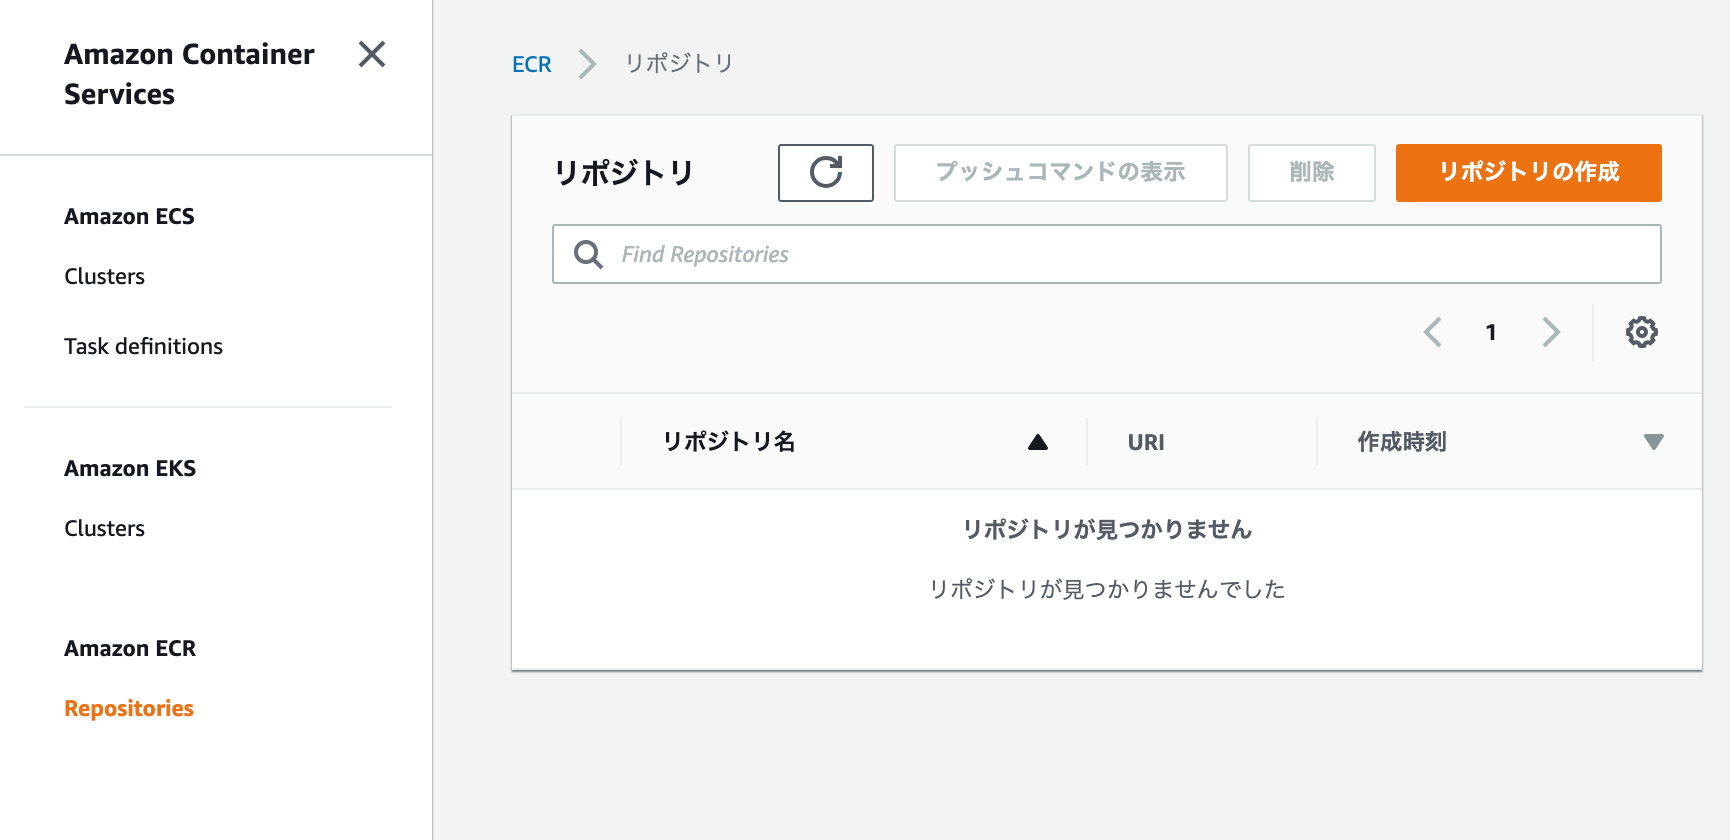This screenshot has width=1730, height=840.
Task: Select Repositories in sidebar
Action: click(x=129, y=709)
